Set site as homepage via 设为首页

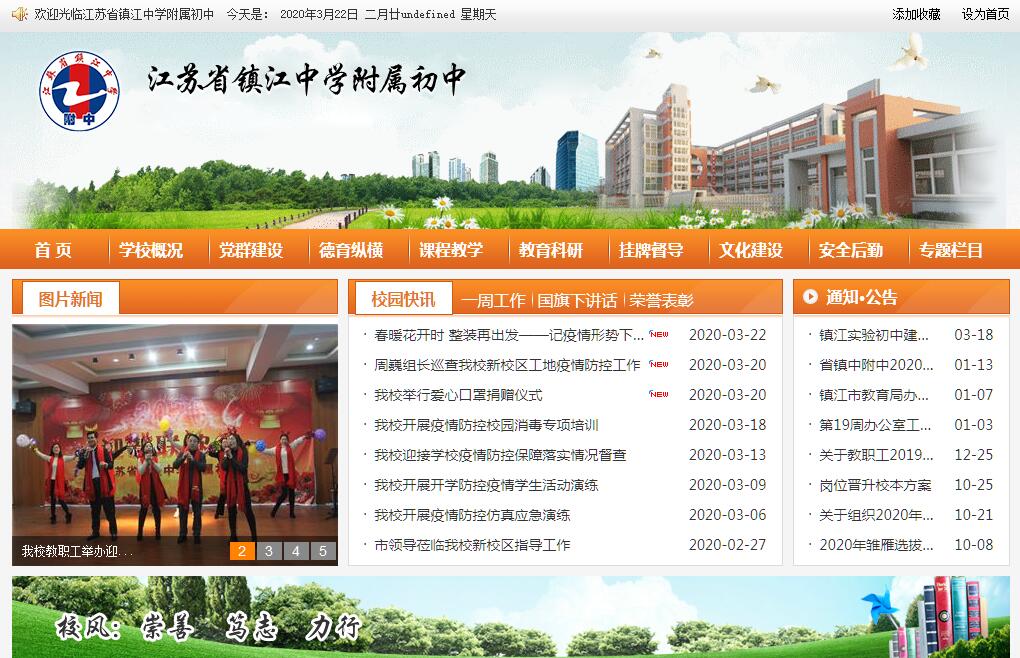[x=985, y=14]
